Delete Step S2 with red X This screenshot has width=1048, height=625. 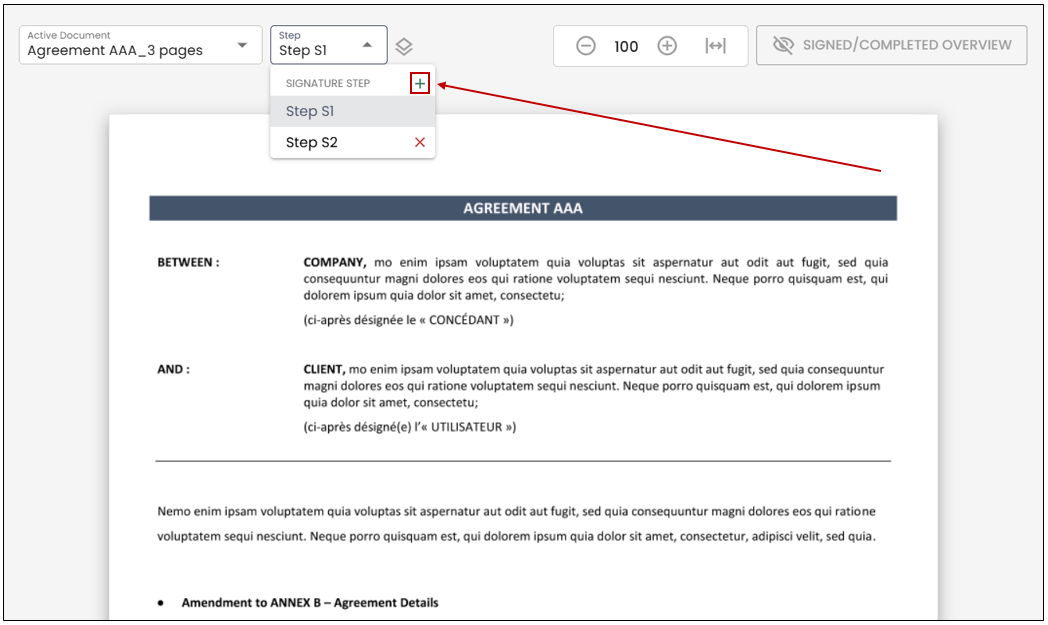coord(420,142)
